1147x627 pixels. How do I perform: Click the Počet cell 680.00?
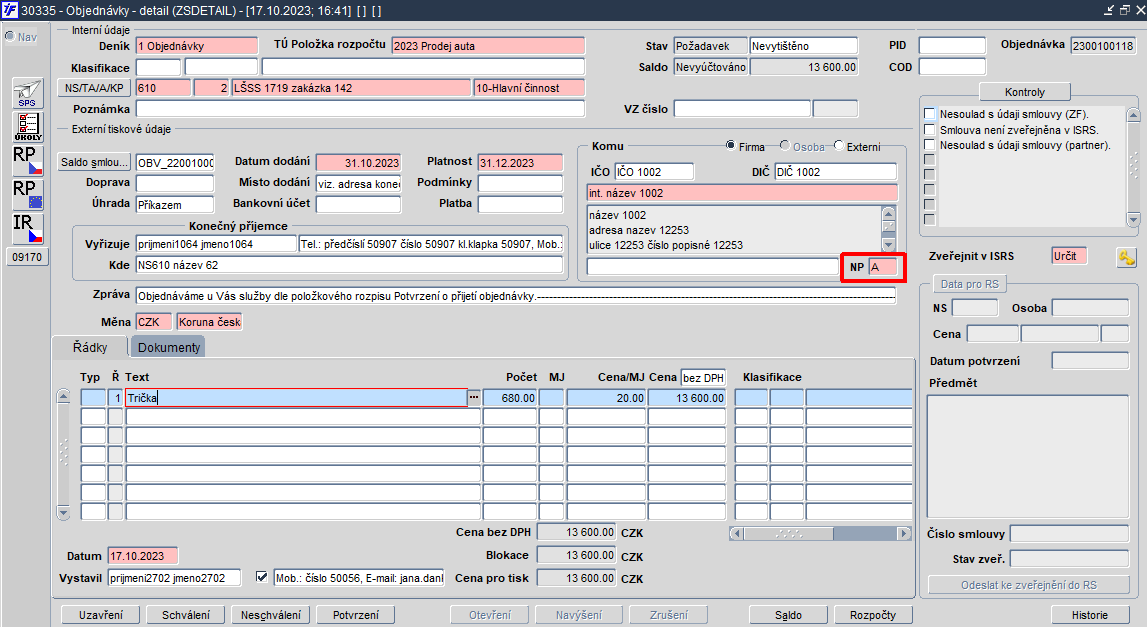510,398
